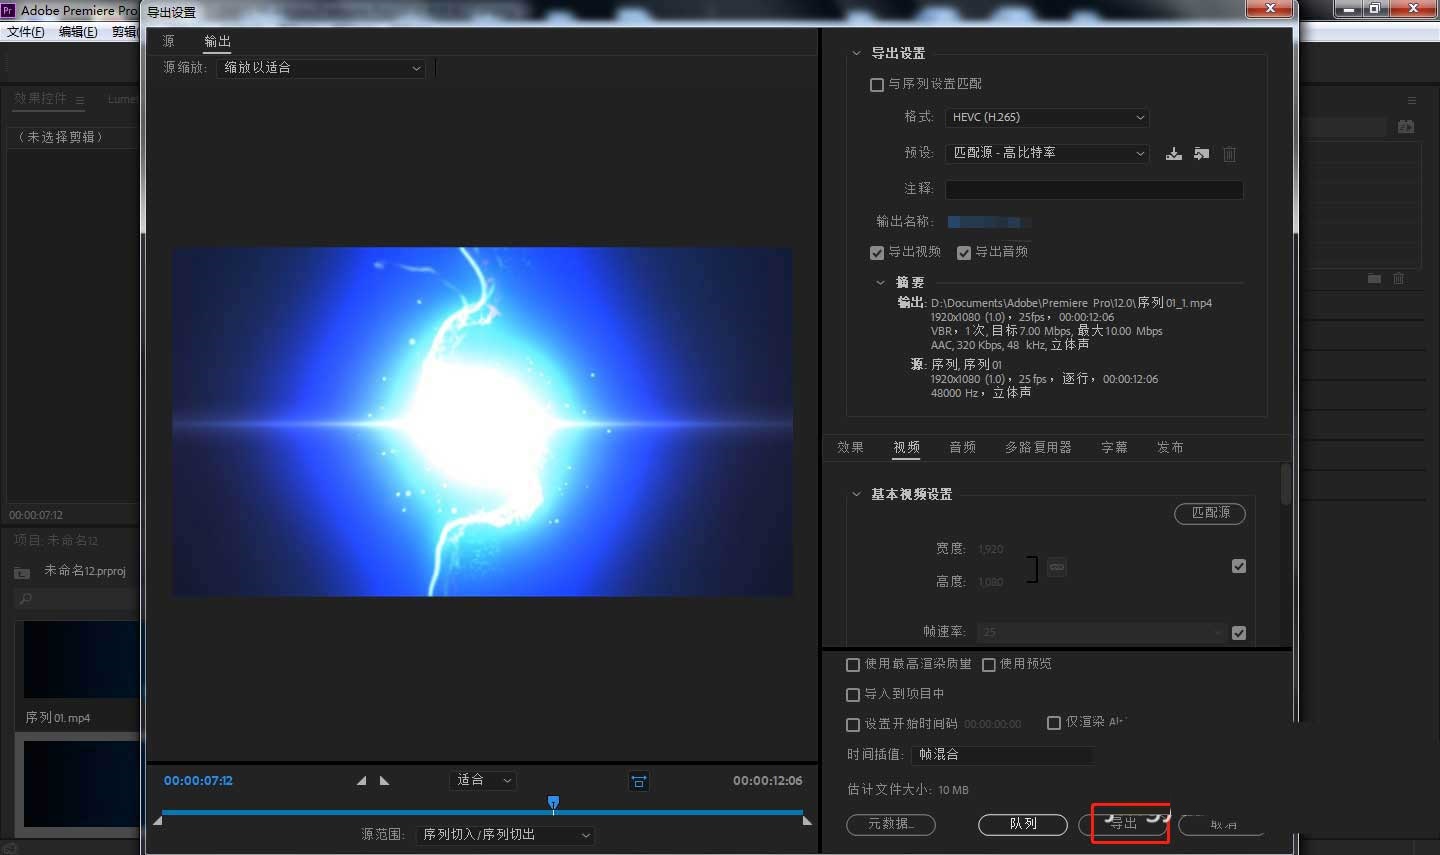
Task: Click the Premiere Pro application icon
Action: click(10, 10)
